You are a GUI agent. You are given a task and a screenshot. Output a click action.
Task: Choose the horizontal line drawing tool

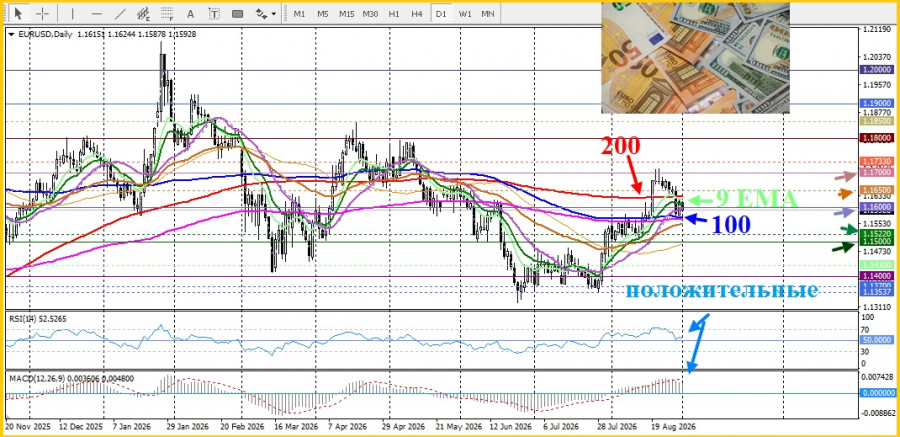(x=96, y=13)
